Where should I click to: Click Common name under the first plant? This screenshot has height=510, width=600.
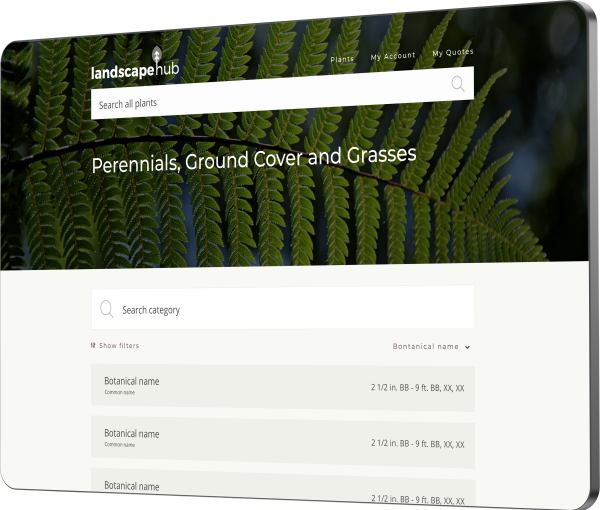[x=119, y=392]
